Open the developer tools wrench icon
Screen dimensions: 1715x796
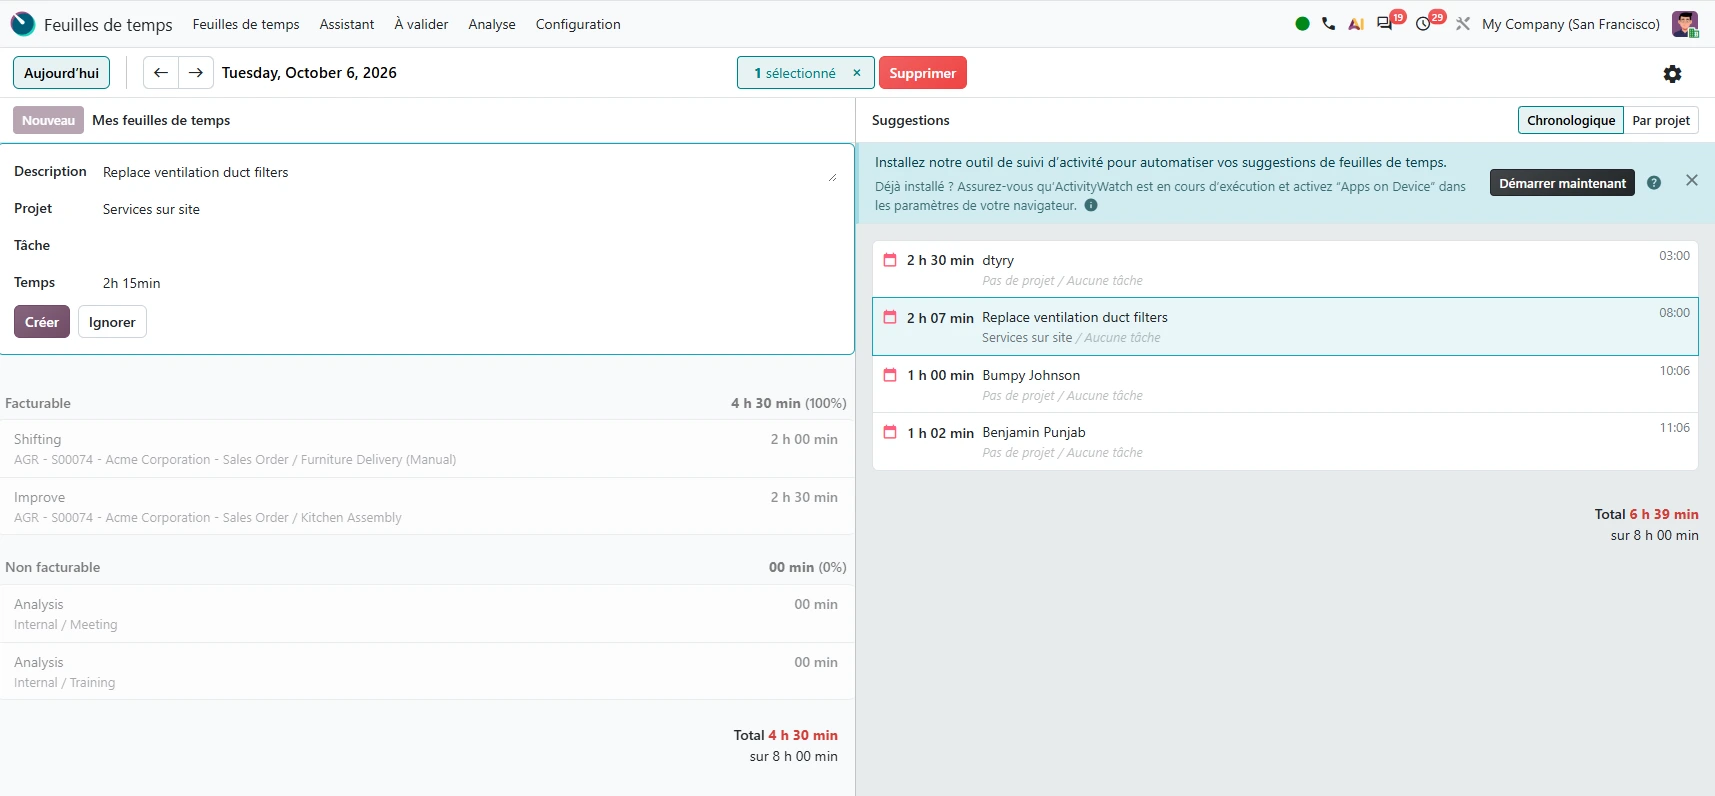pyautogui.click(x=1463, y=24)
